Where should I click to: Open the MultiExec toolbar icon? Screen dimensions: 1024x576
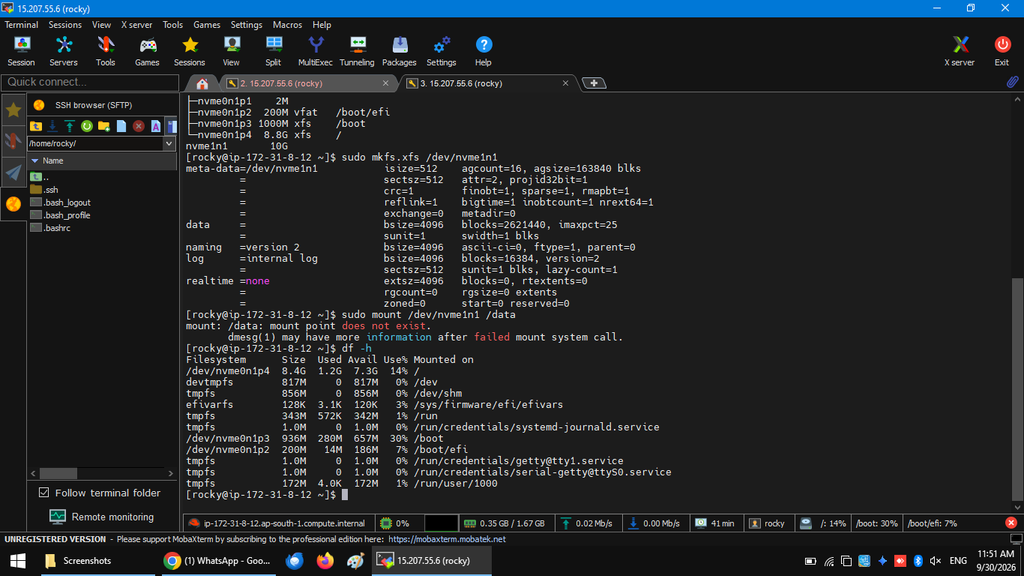(x=315, y=52)
